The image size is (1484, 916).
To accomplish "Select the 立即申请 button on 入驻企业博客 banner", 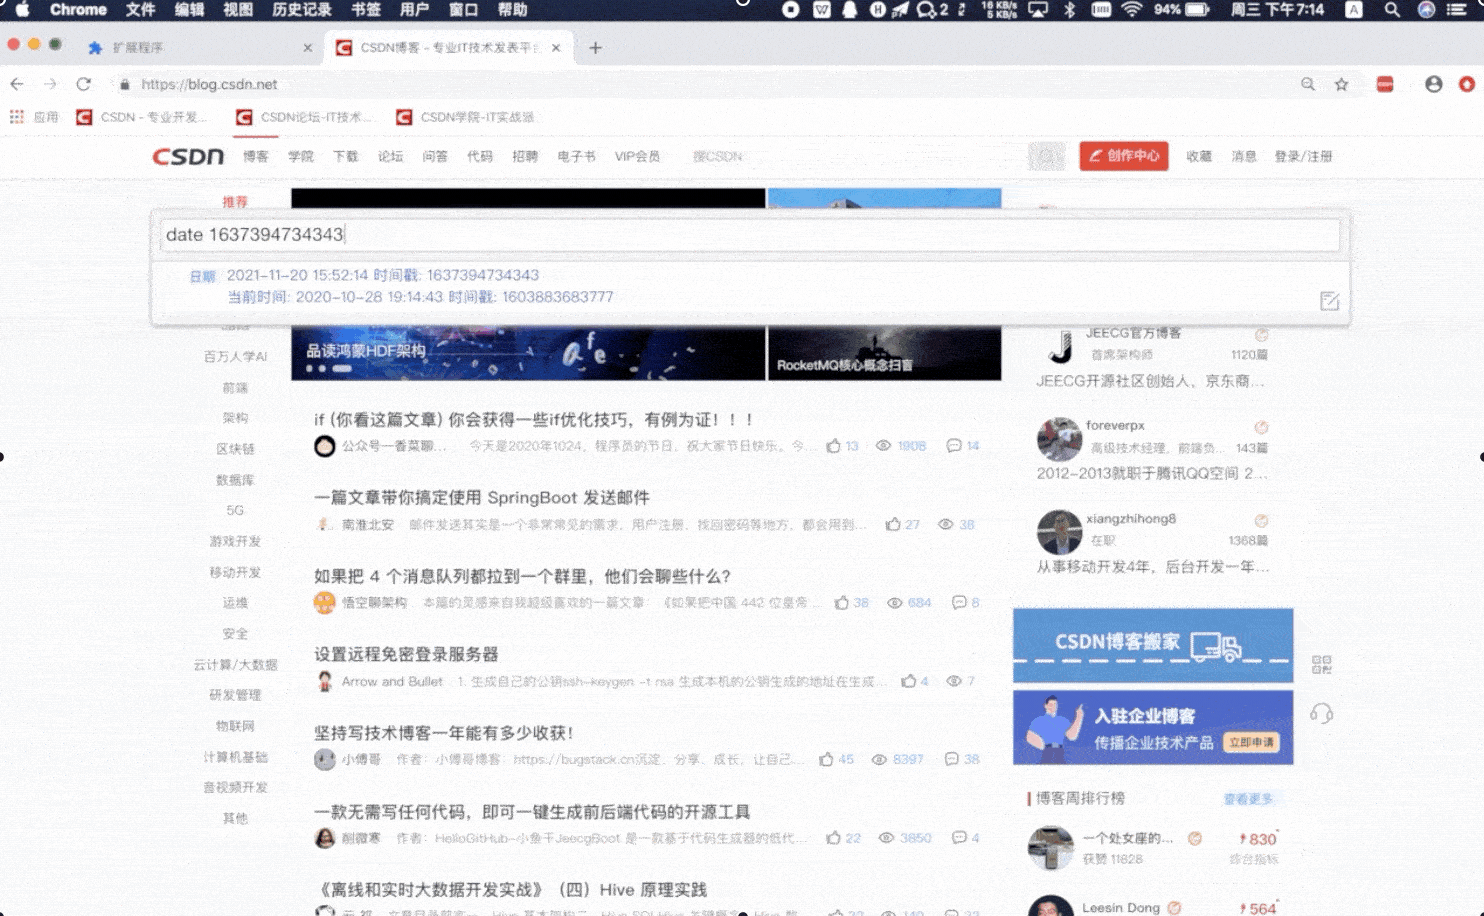I will click(x=1253, y=741).
